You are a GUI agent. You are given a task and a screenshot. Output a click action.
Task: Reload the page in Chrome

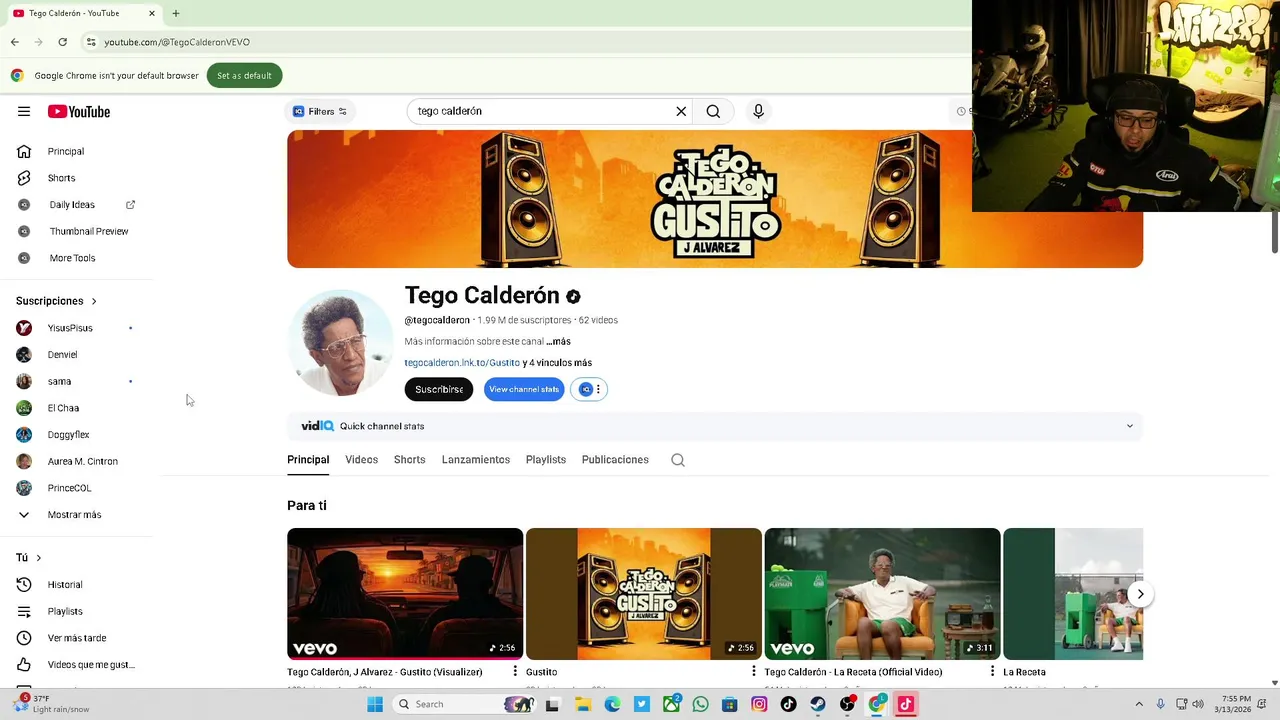pos(62,42)
